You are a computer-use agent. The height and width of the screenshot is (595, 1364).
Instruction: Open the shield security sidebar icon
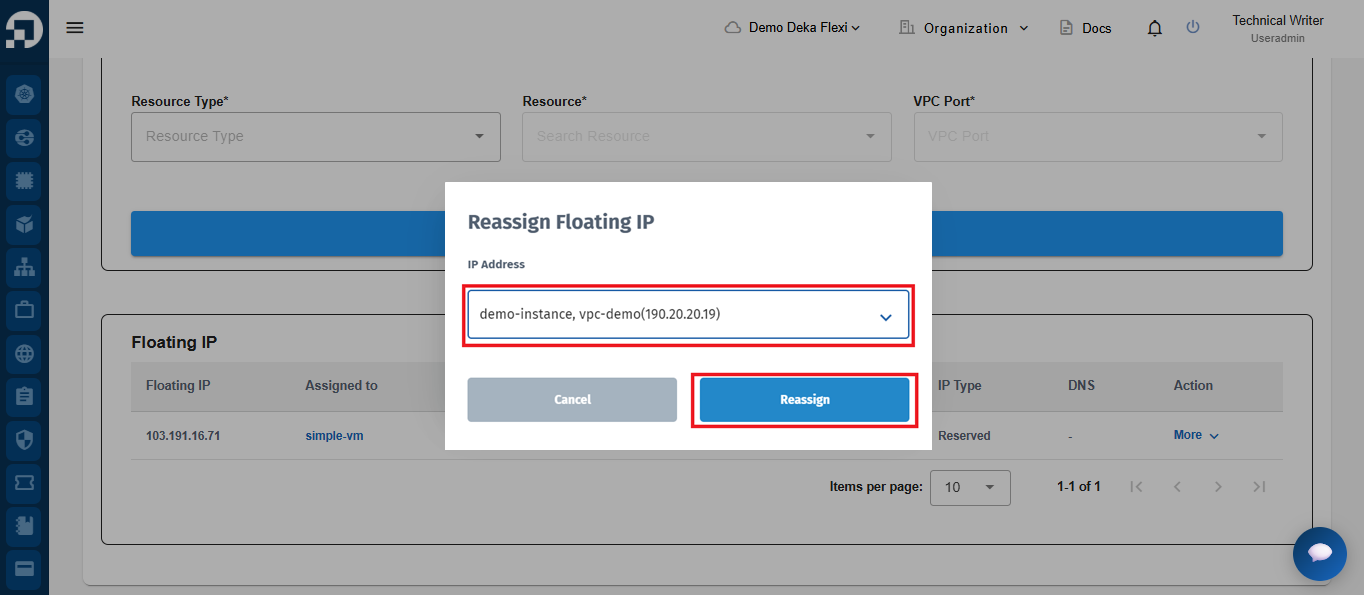coord(25,439)
